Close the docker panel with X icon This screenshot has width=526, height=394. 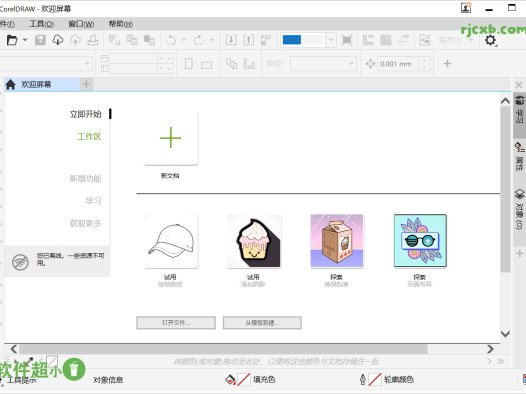click(519, 85)
